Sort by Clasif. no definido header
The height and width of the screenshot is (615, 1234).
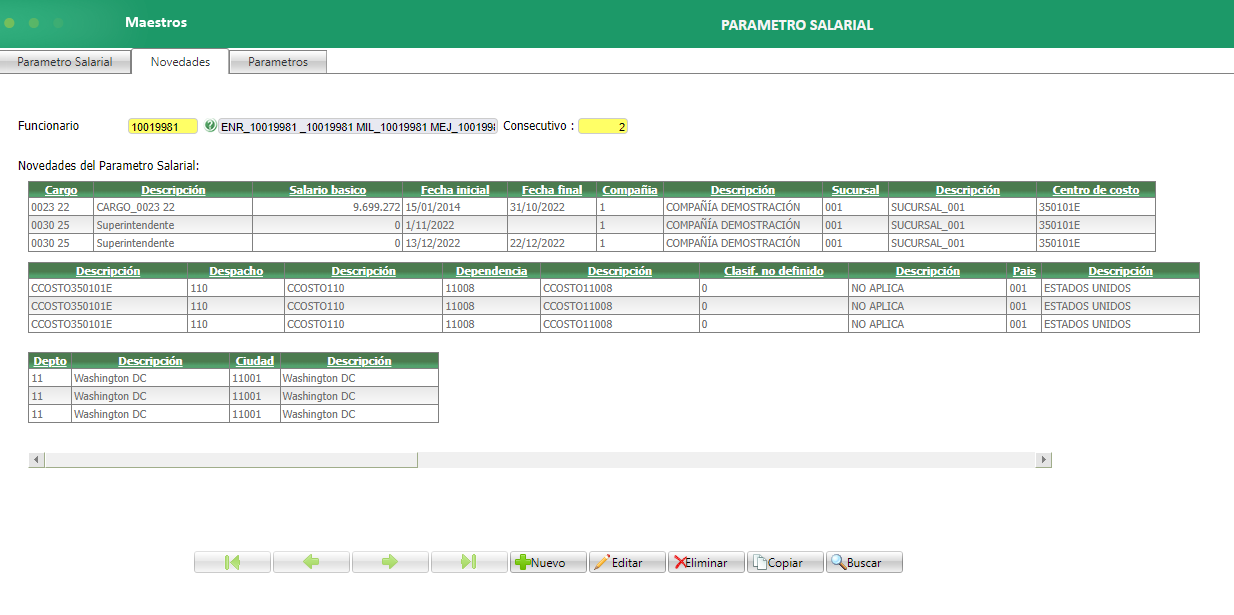(773, 271)
